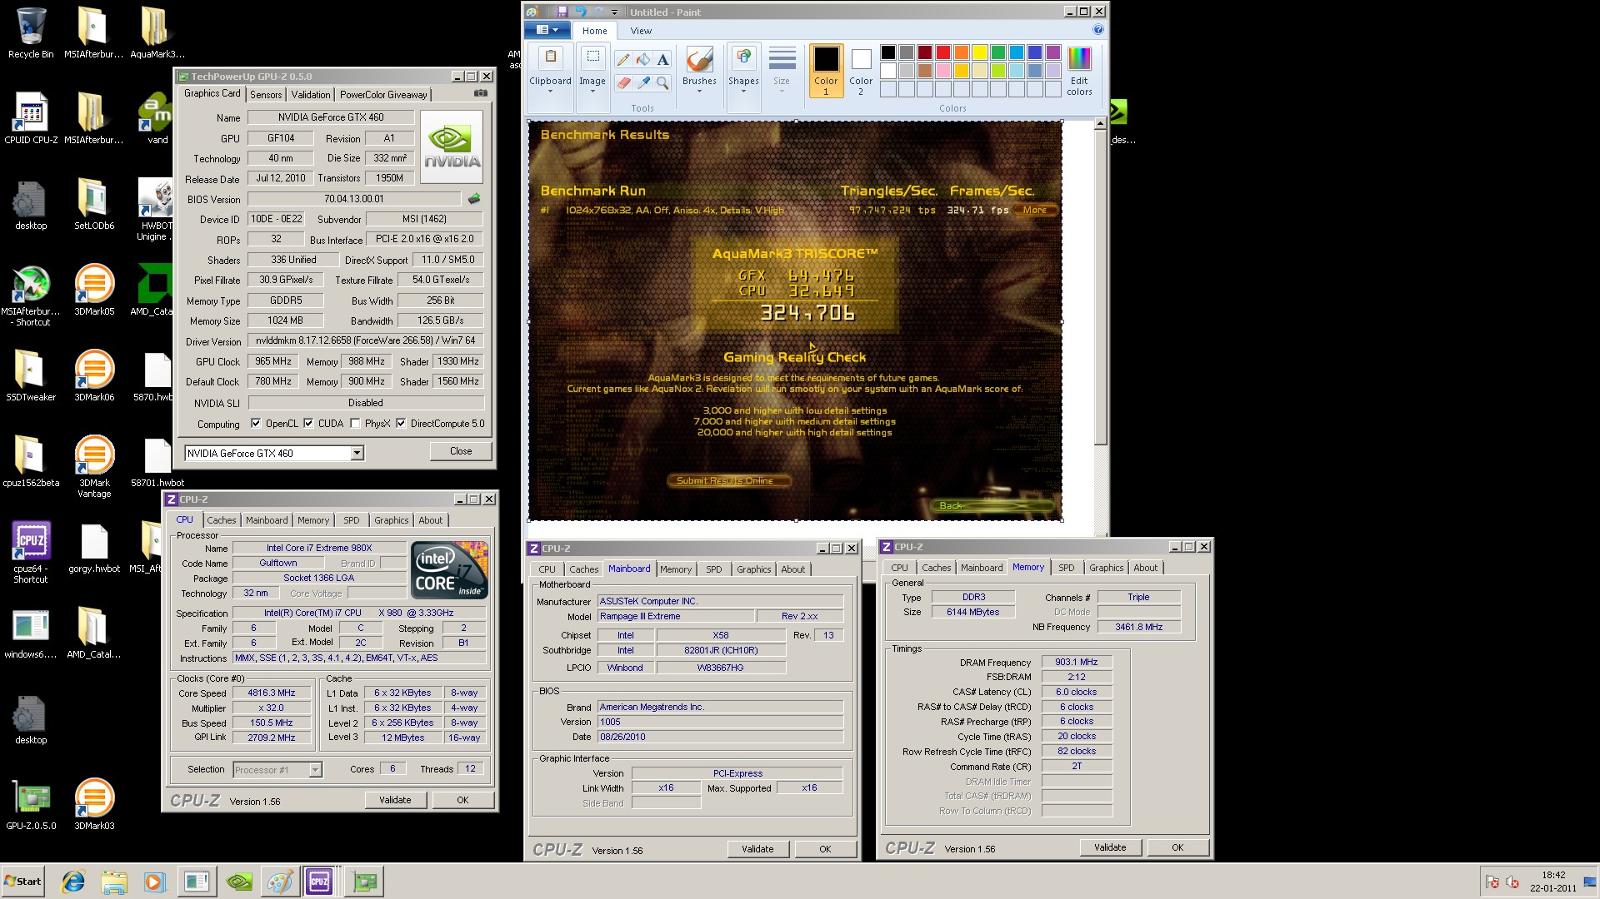Click Paint vertical scrollbar
Screen dimensions: 1600x899
pyautogui.click(x=1100, y=282)
